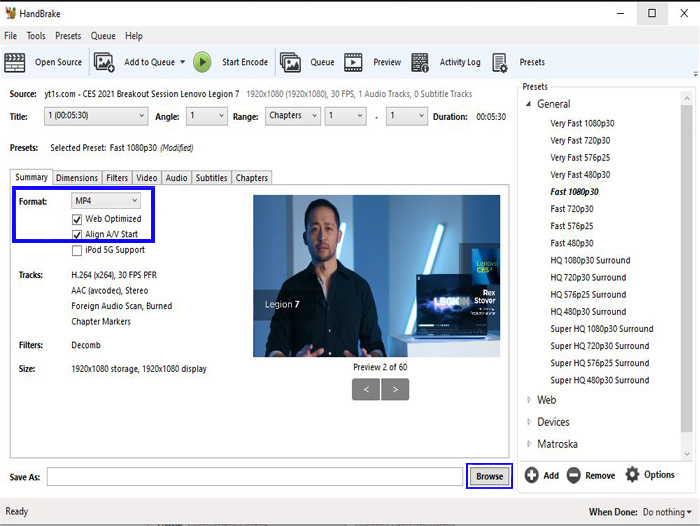The image size is (700, 526).
Task: Click the Open Source label
Action: (x=58, y=62)
